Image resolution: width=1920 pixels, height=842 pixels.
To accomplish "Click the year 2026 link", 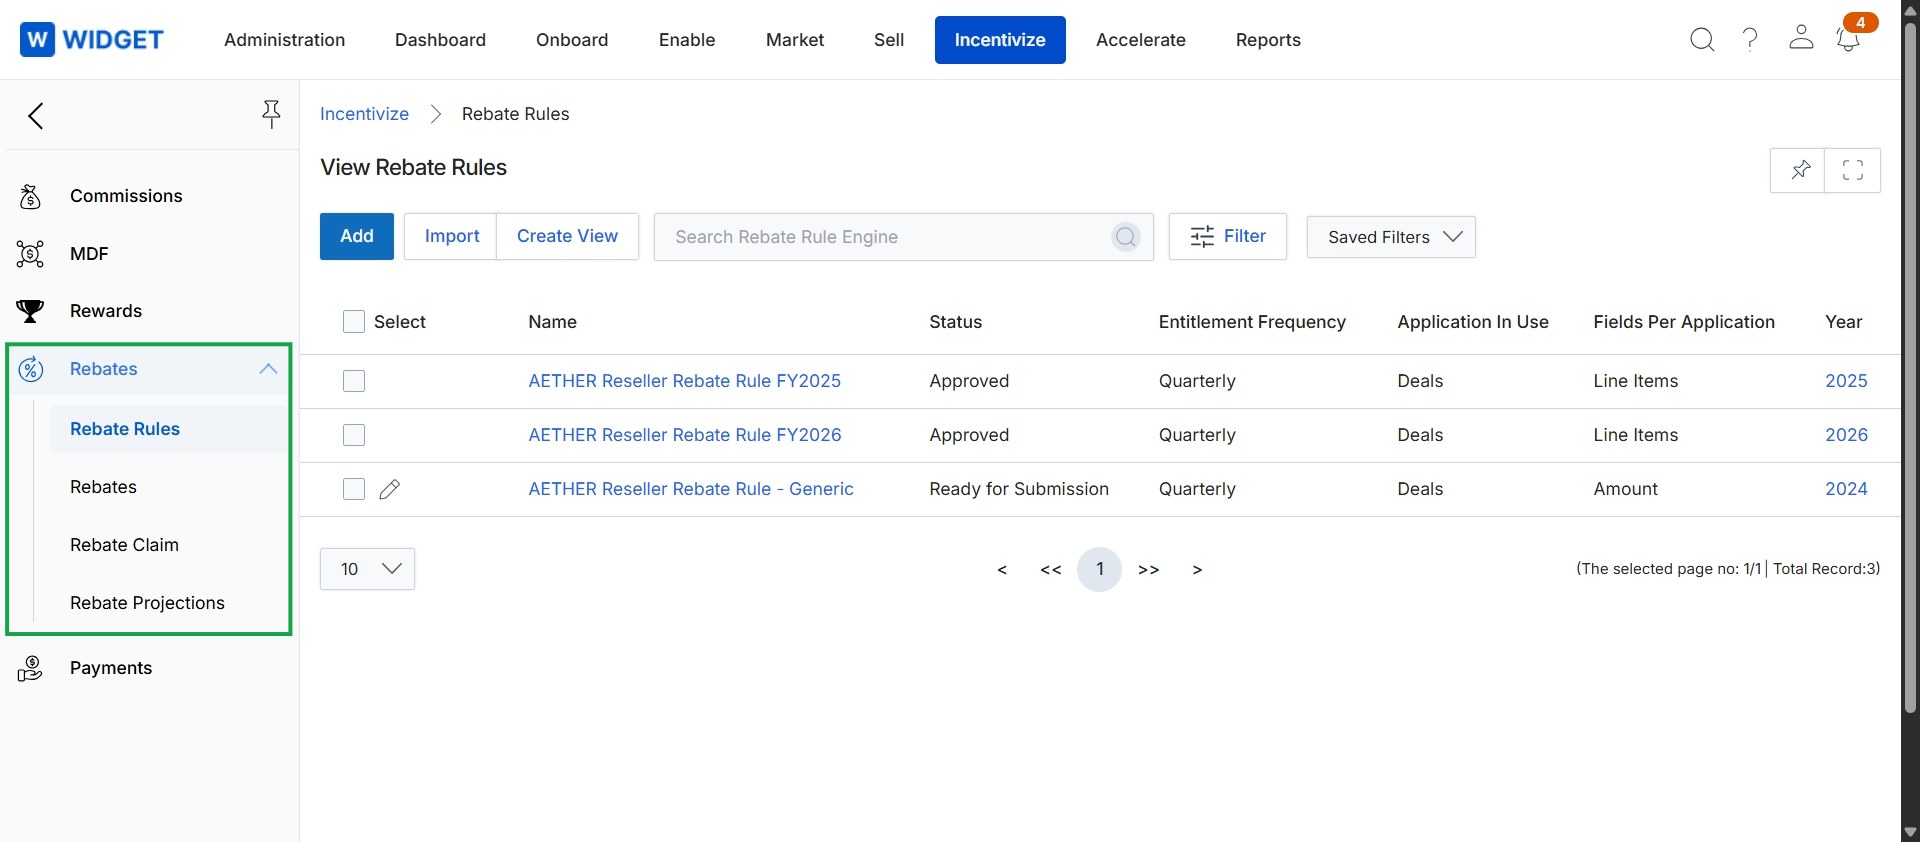I will click(x=1846, y=435).
